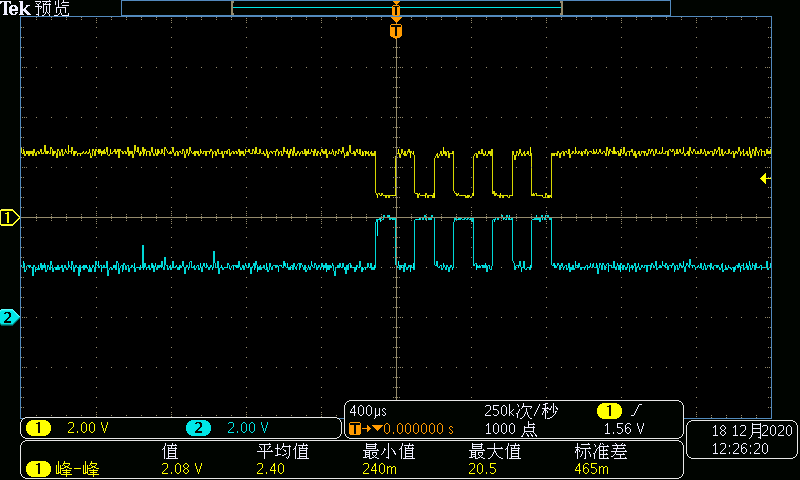The height and width of the screenshot is (480, 800).
Task: Click the yellow trigger level arrow
Action: pos(765,179)
